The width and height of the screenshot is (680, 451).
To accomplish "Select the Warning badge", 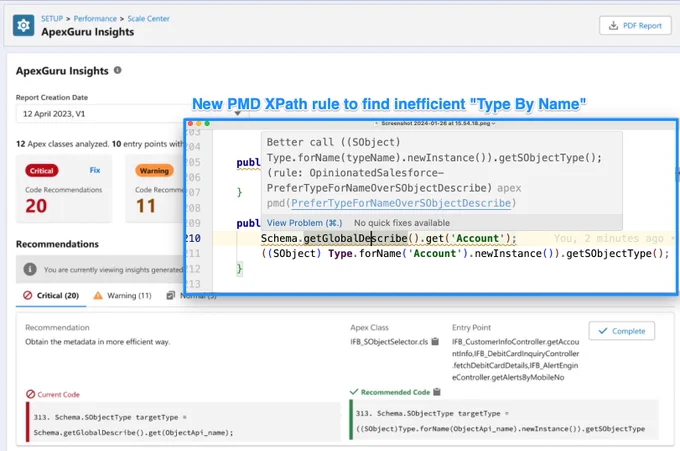I will click(x=154, y=170).
